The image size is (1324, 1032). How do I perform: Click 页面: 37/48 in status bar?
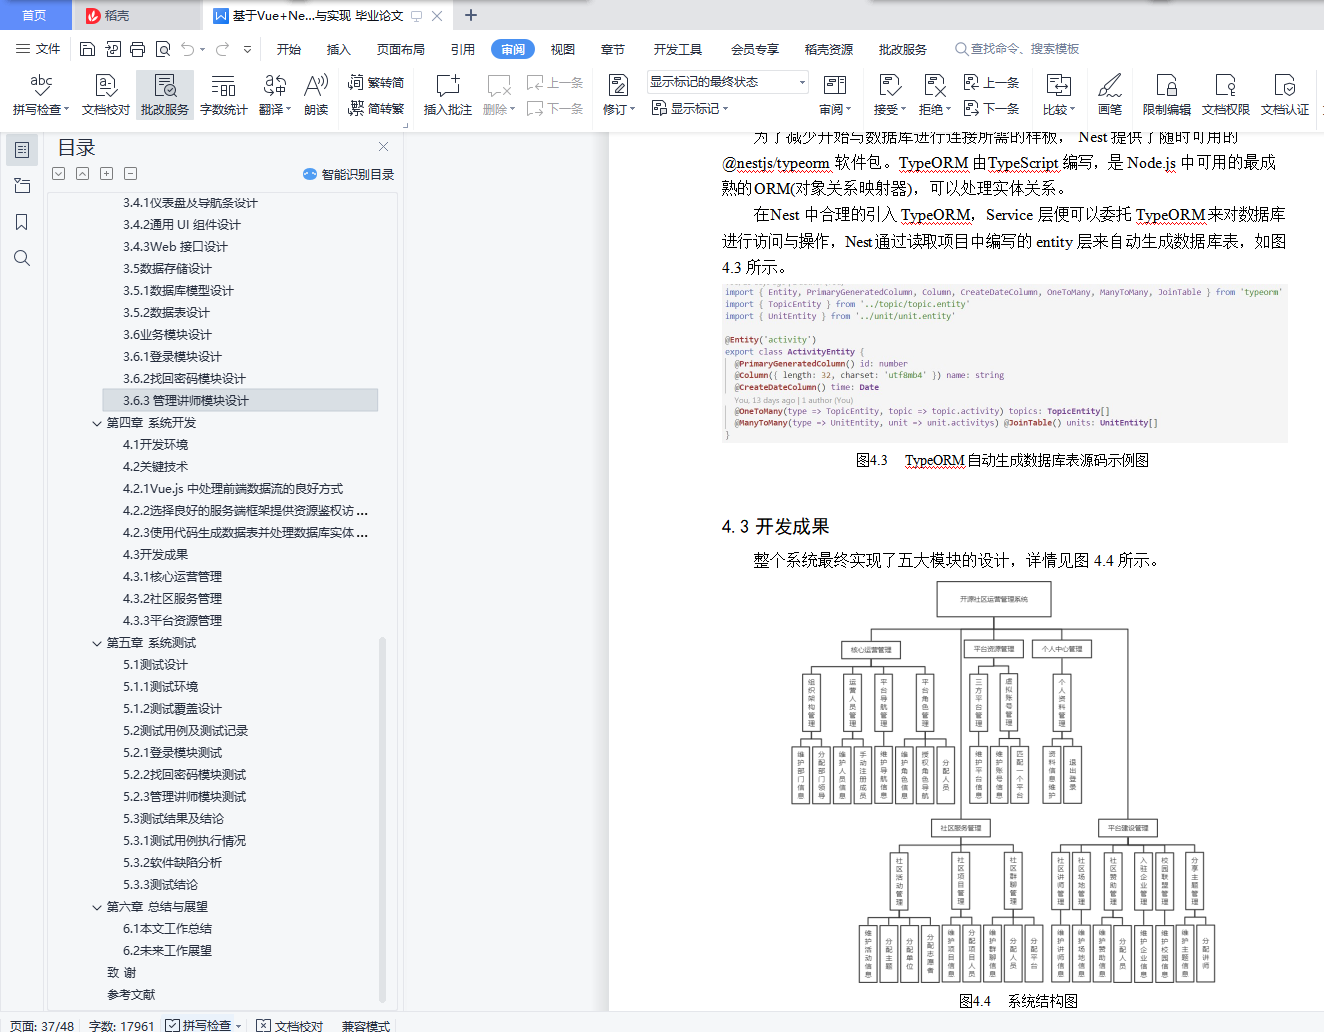(x=42, y=1025)
